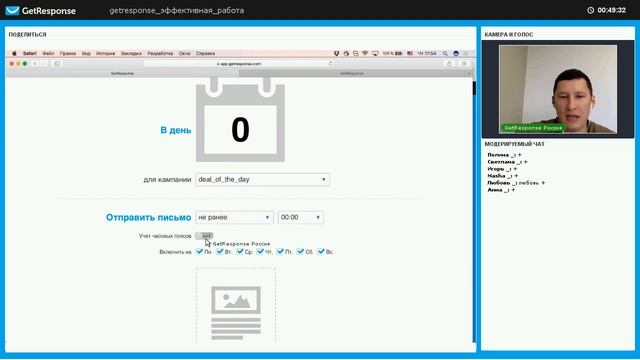The height and width of the screenshot is (360, 640).
Task: Open the Окно menu
Action: pos(184,53)
